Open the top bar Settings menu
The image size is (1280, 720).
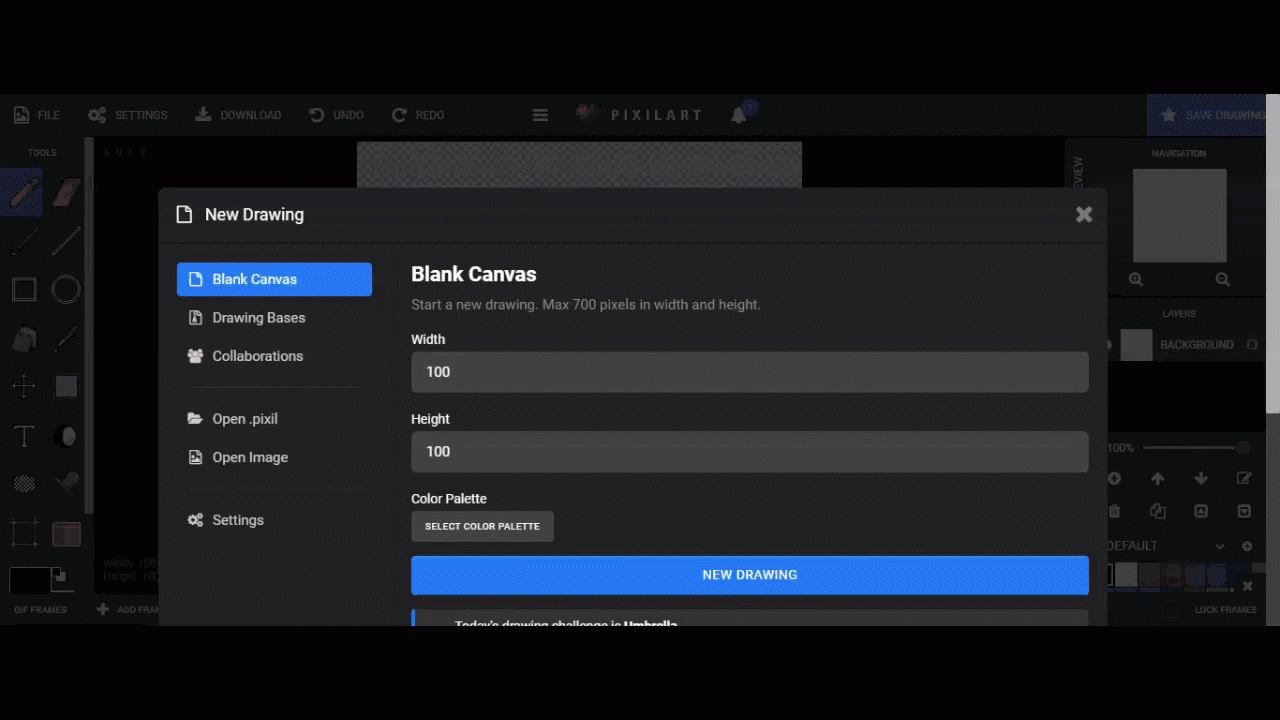pos(128,115)
